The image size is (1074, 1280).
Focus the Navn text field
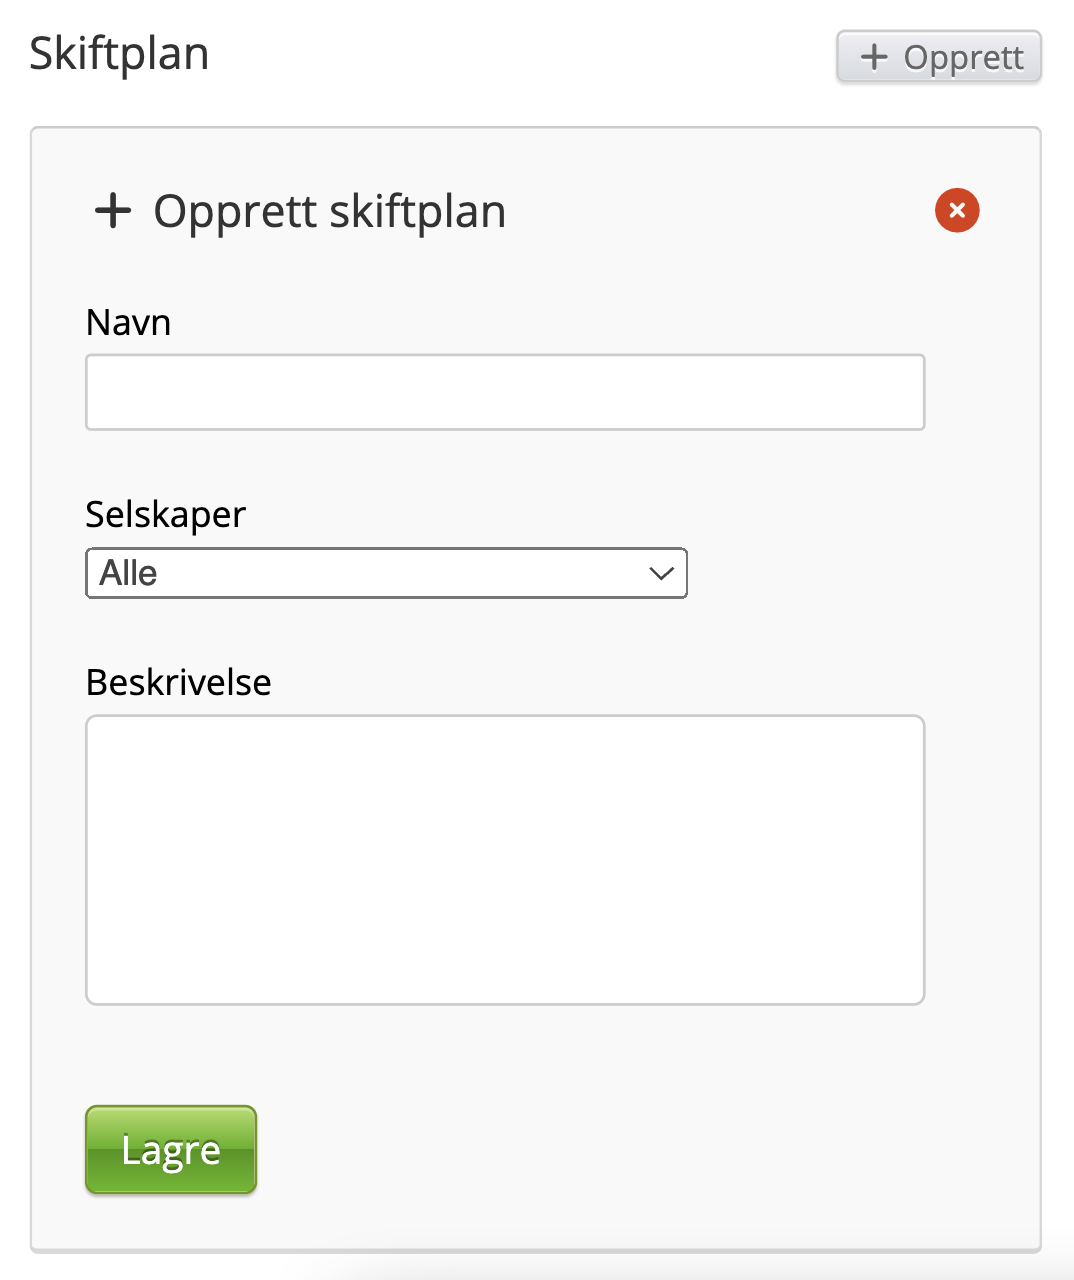[505, 392]
